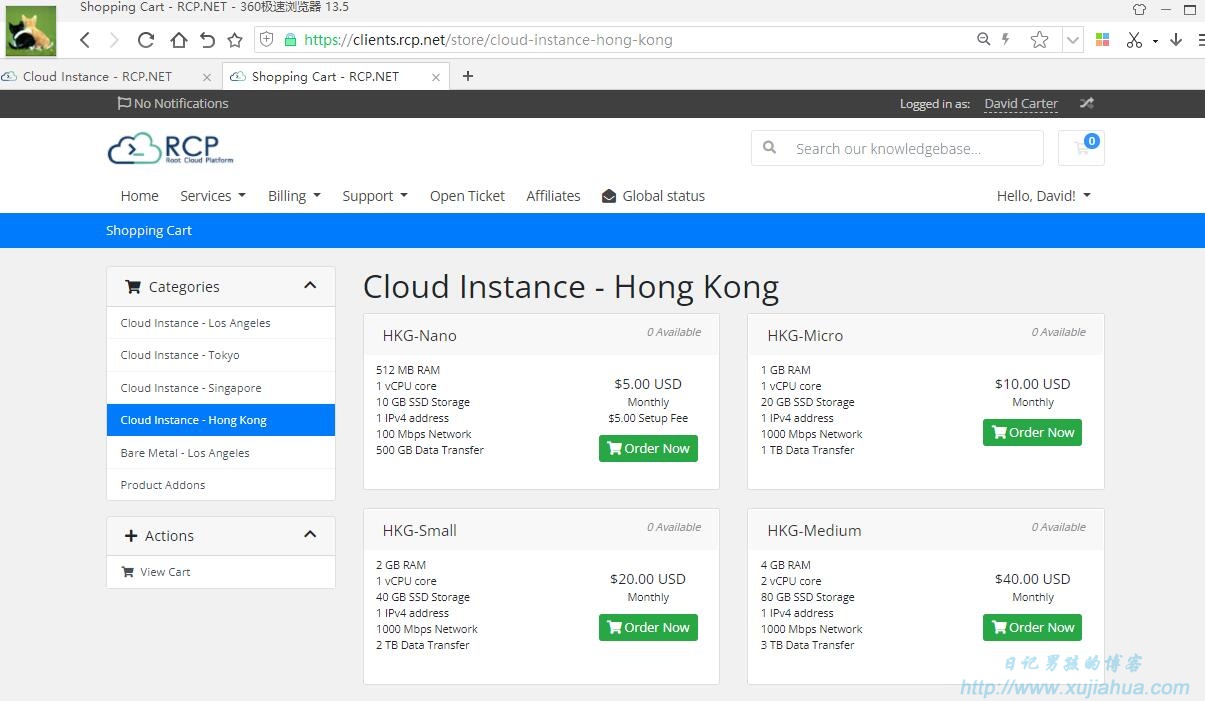Open the browser hamburger menu

point(1200,40)
